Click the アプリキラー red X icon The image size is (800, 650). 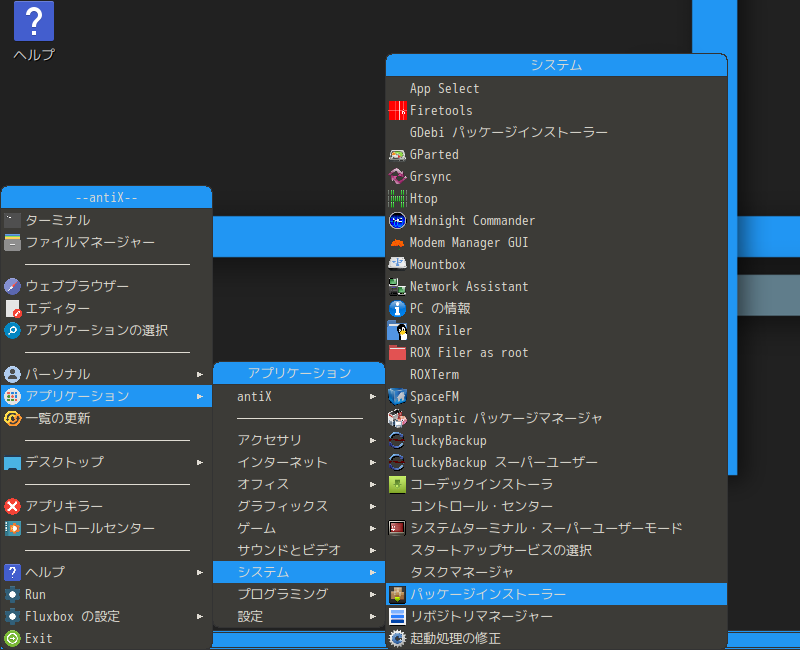pos(12,506)
